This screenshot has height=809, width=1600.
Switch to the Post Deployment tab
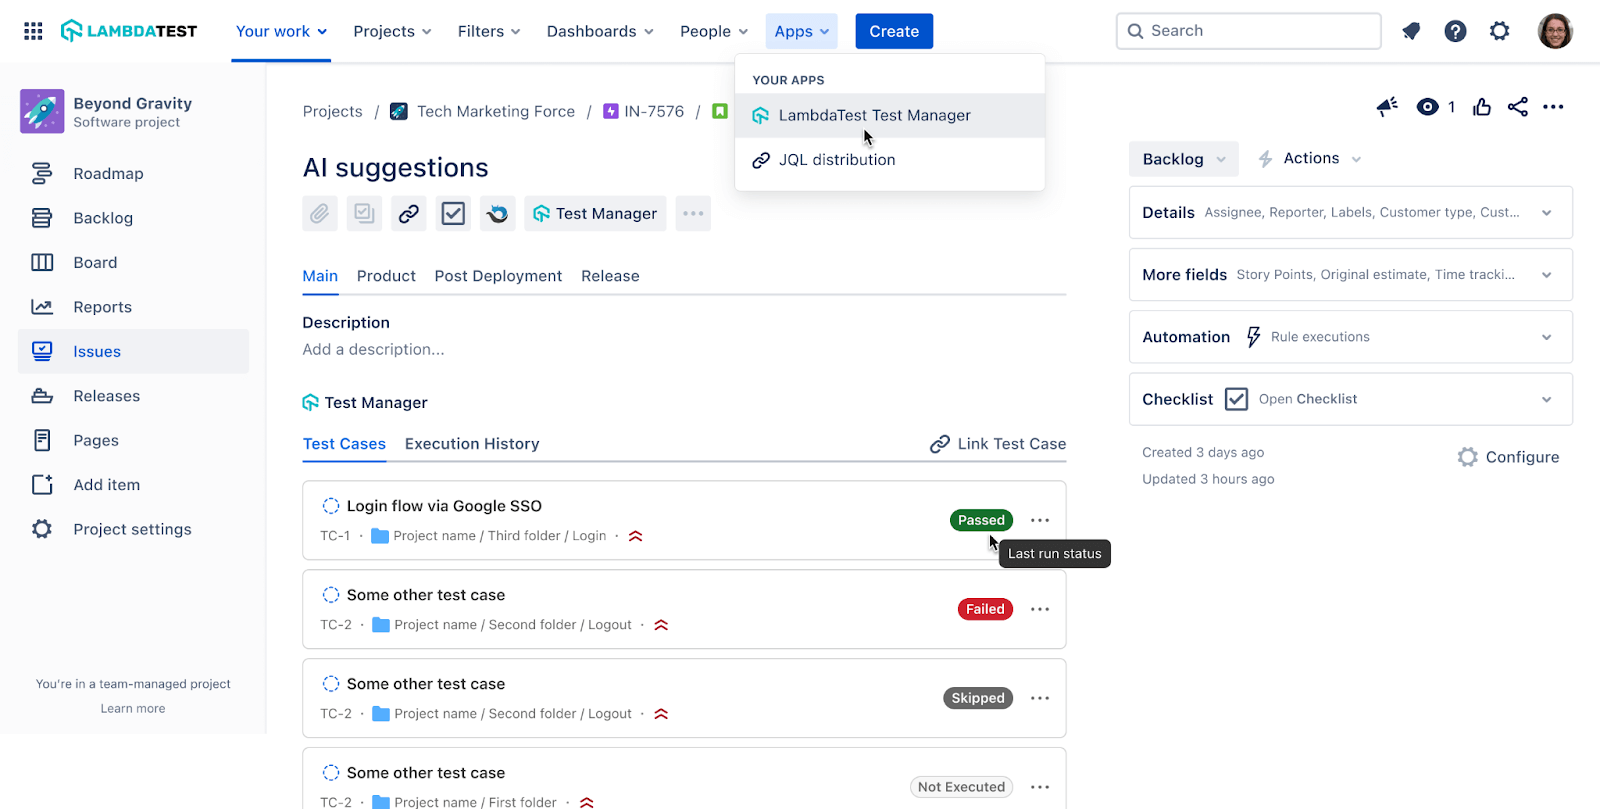click(x=498, y=276)
